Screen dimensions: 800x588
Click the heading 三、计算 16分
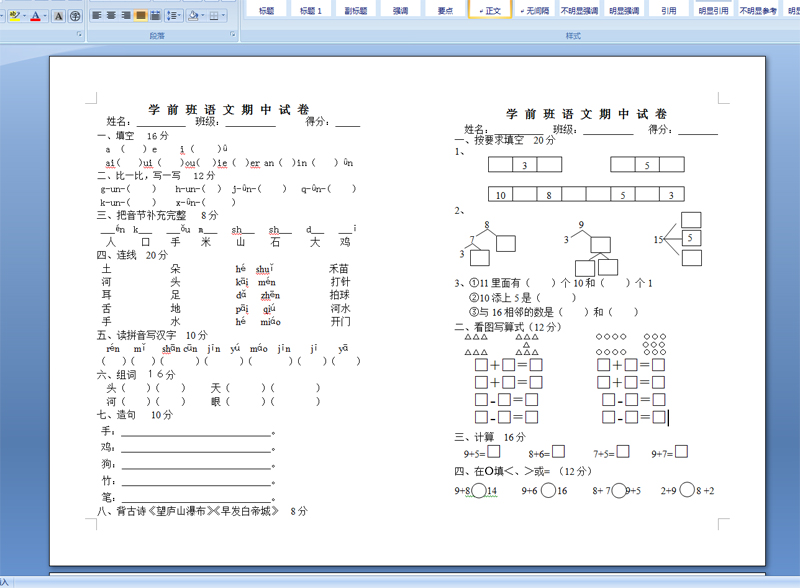click(x=490, y=437)
